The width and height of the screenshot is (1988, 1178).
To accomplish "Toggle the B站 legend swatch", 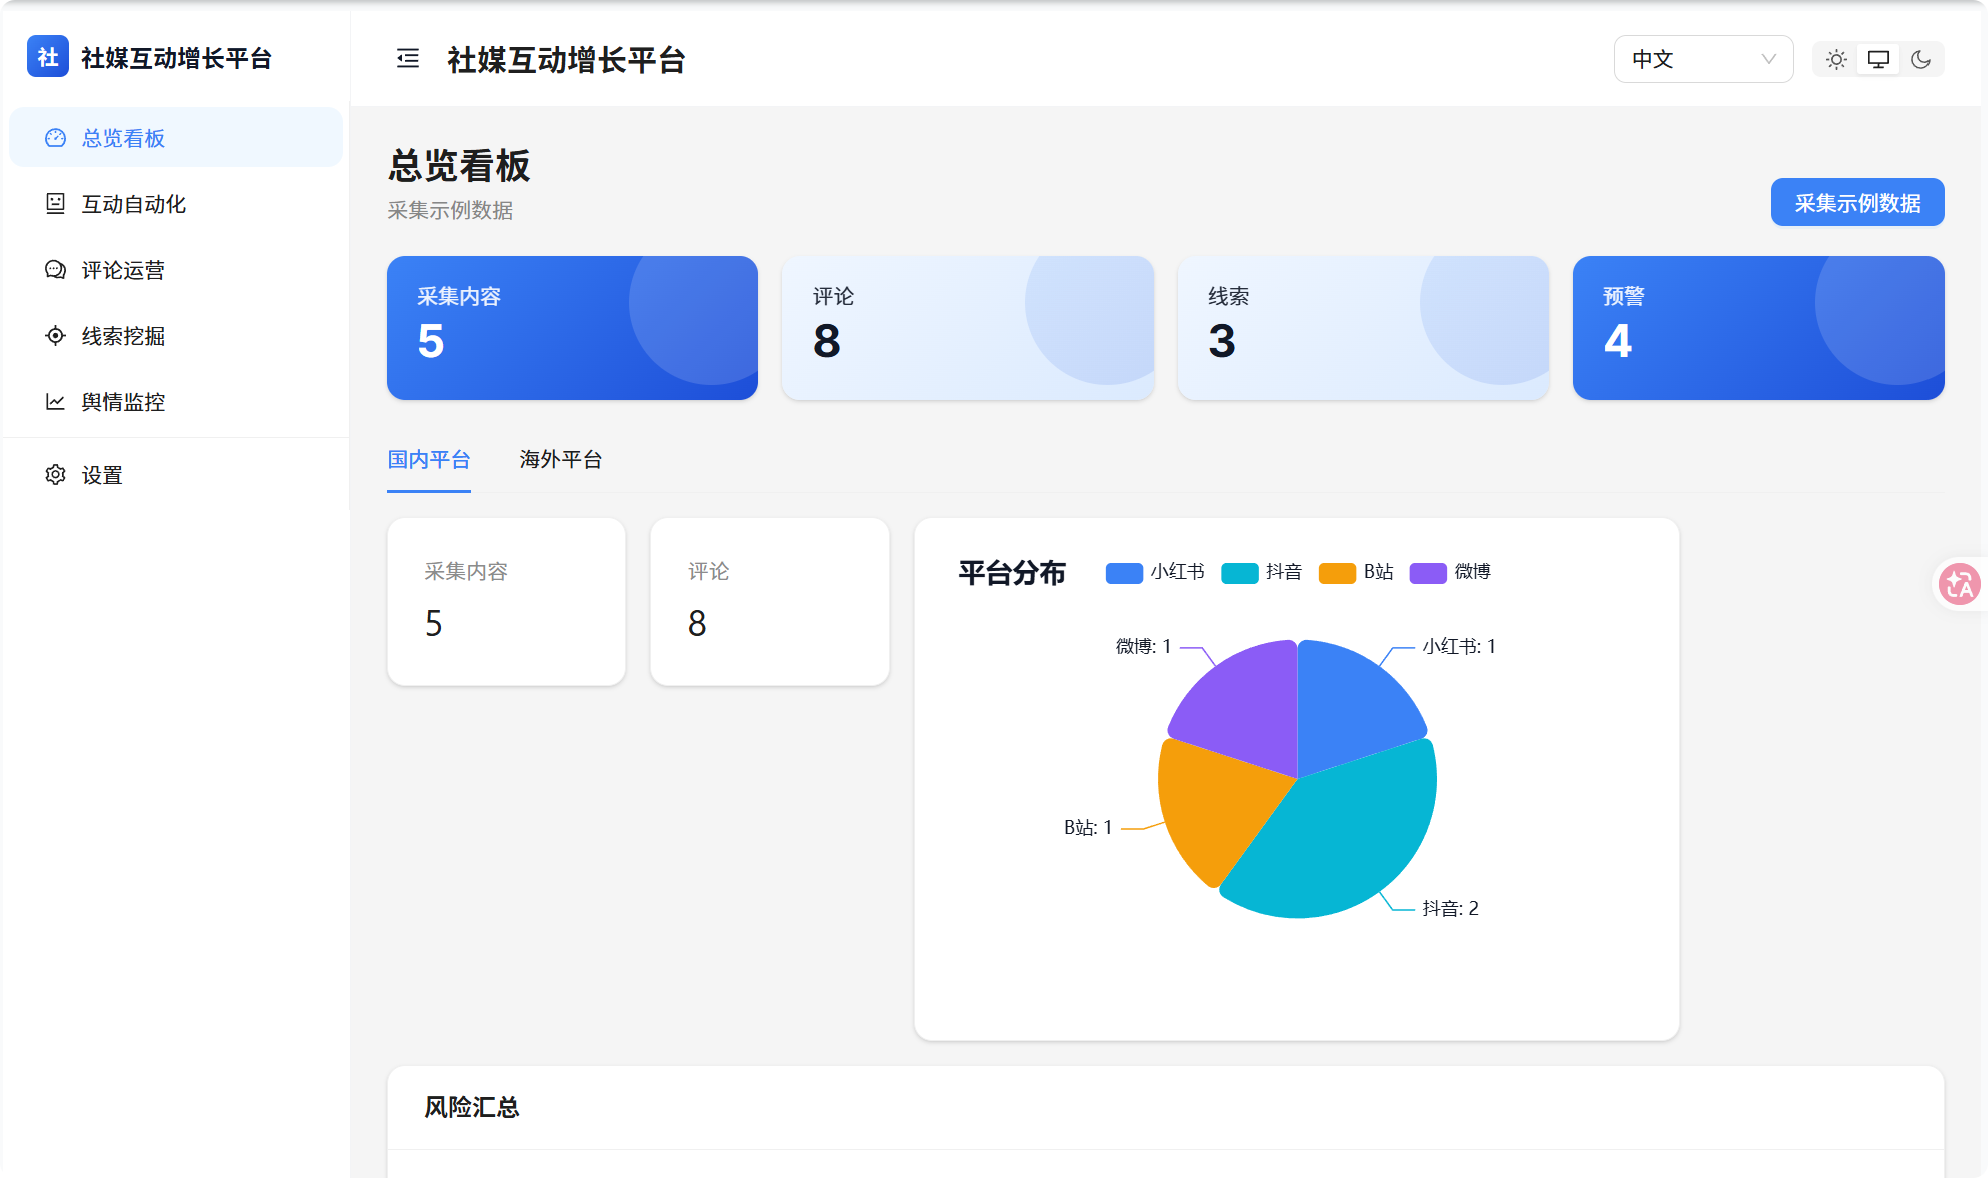I will [1337, 573].
